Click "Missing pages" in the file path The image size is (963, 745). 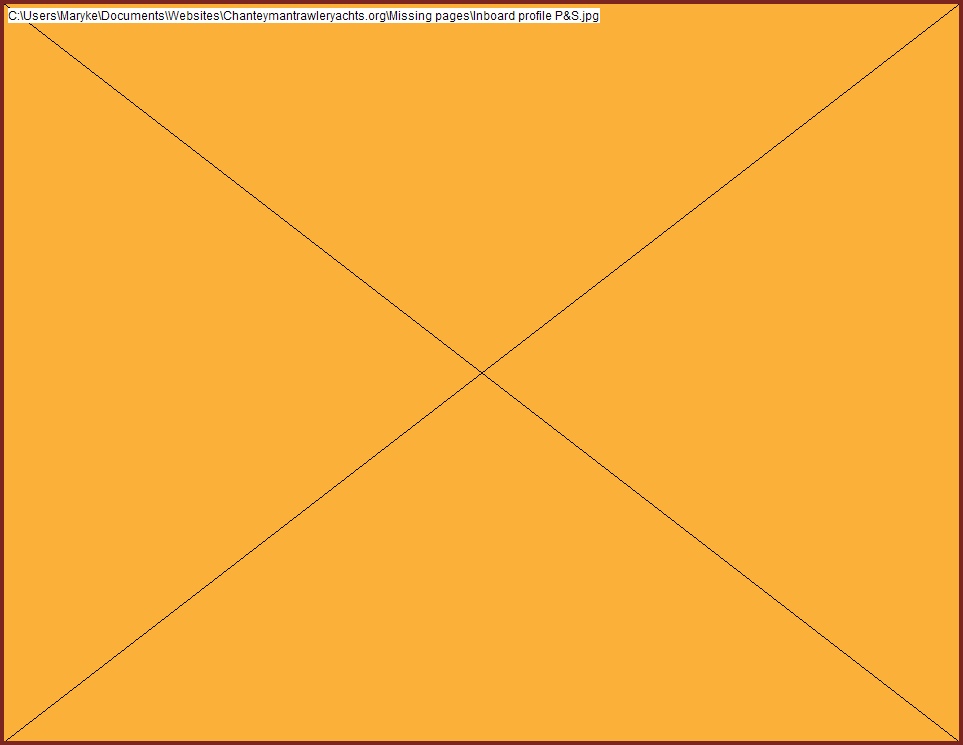point(429,17)
